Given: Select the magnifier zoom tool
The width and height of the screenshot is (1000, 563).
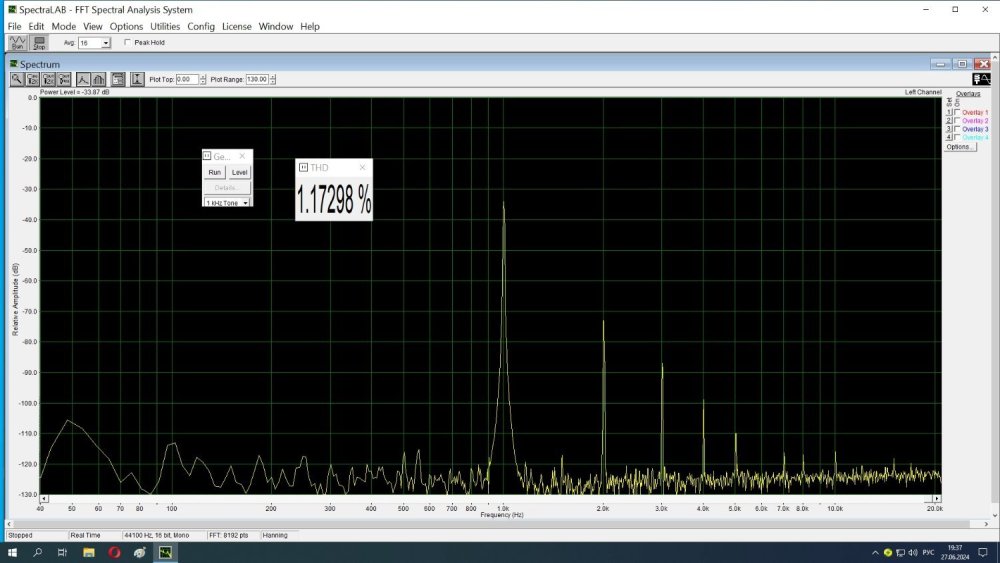Looking at the screenshot, I should (x=17, y=79).
